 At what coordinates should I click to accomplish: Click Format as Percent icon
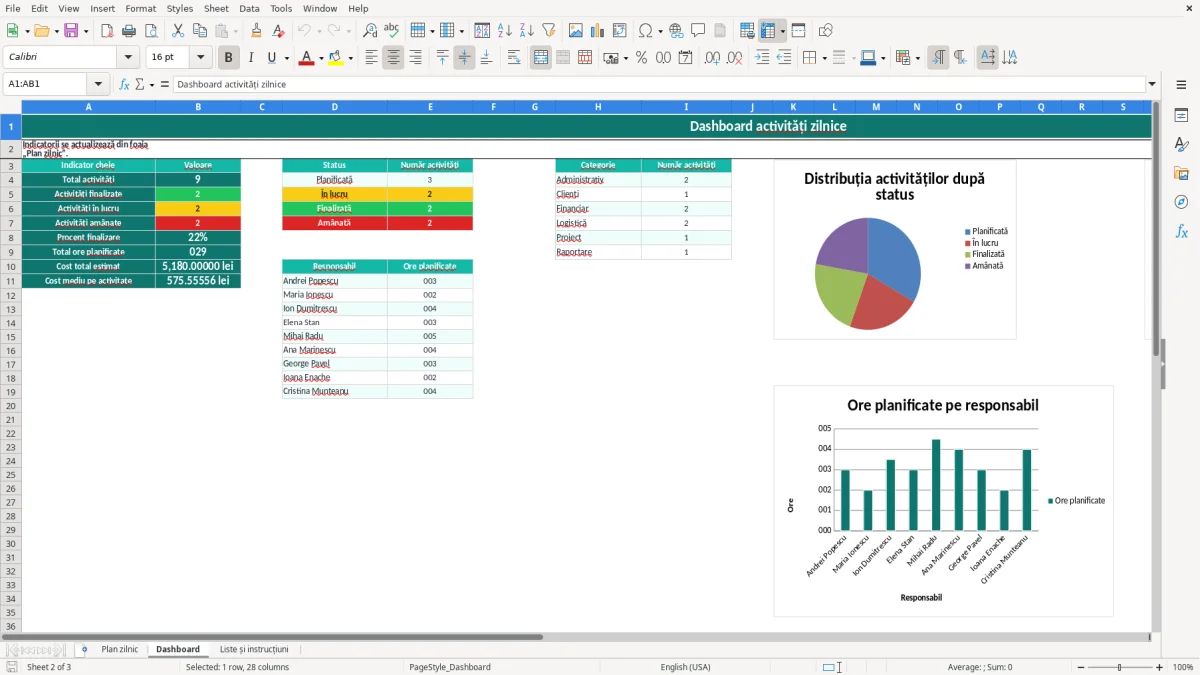pyautogui.click(x=641, y=58)
